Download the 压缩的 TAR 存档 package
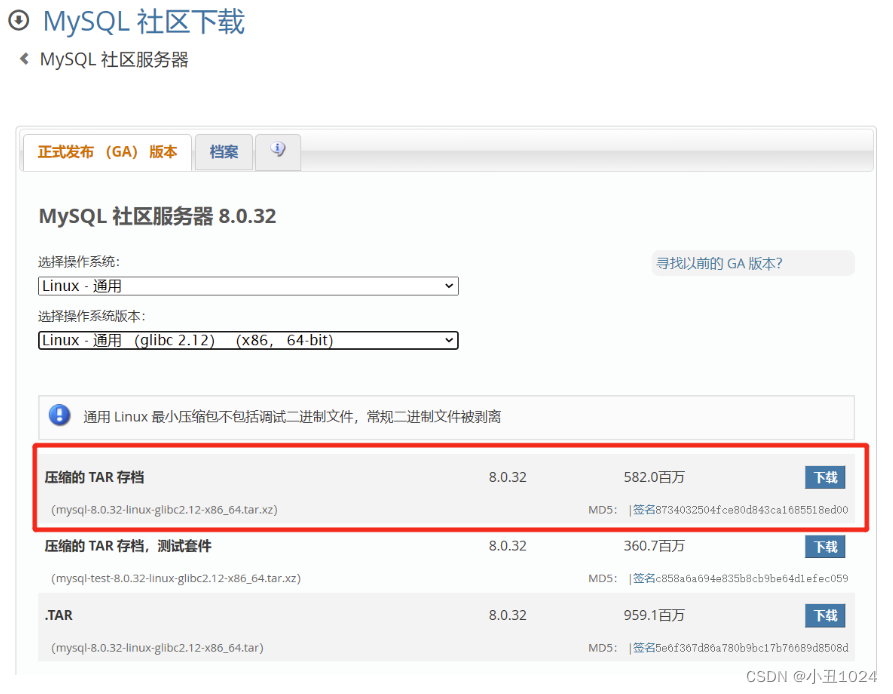 coord(824,477)
